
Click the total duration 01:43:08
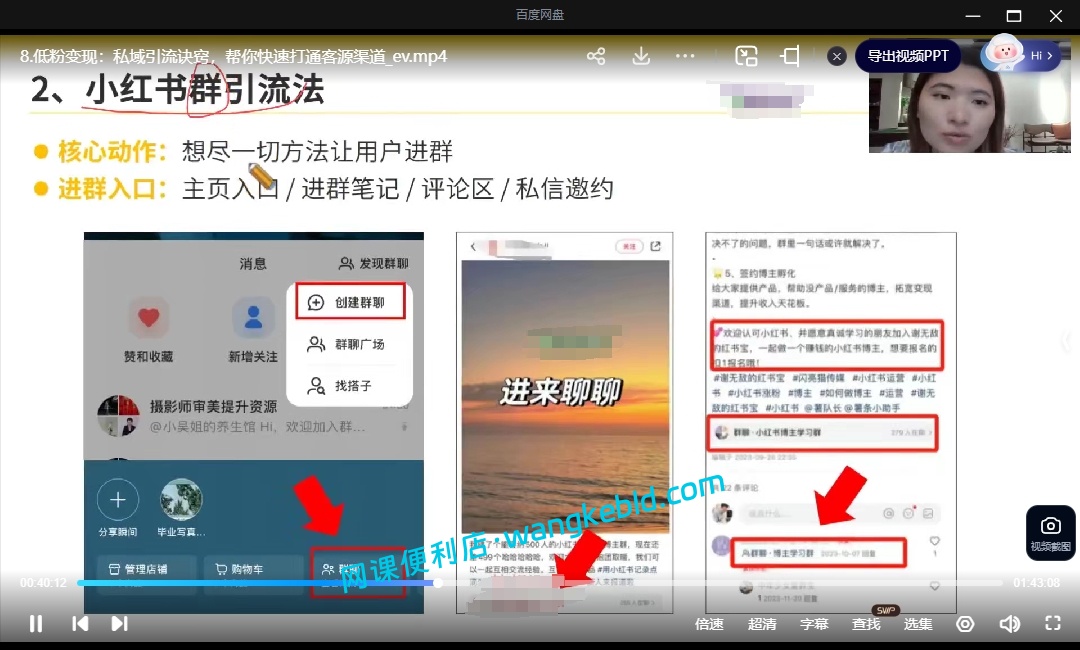point(1036,583)
